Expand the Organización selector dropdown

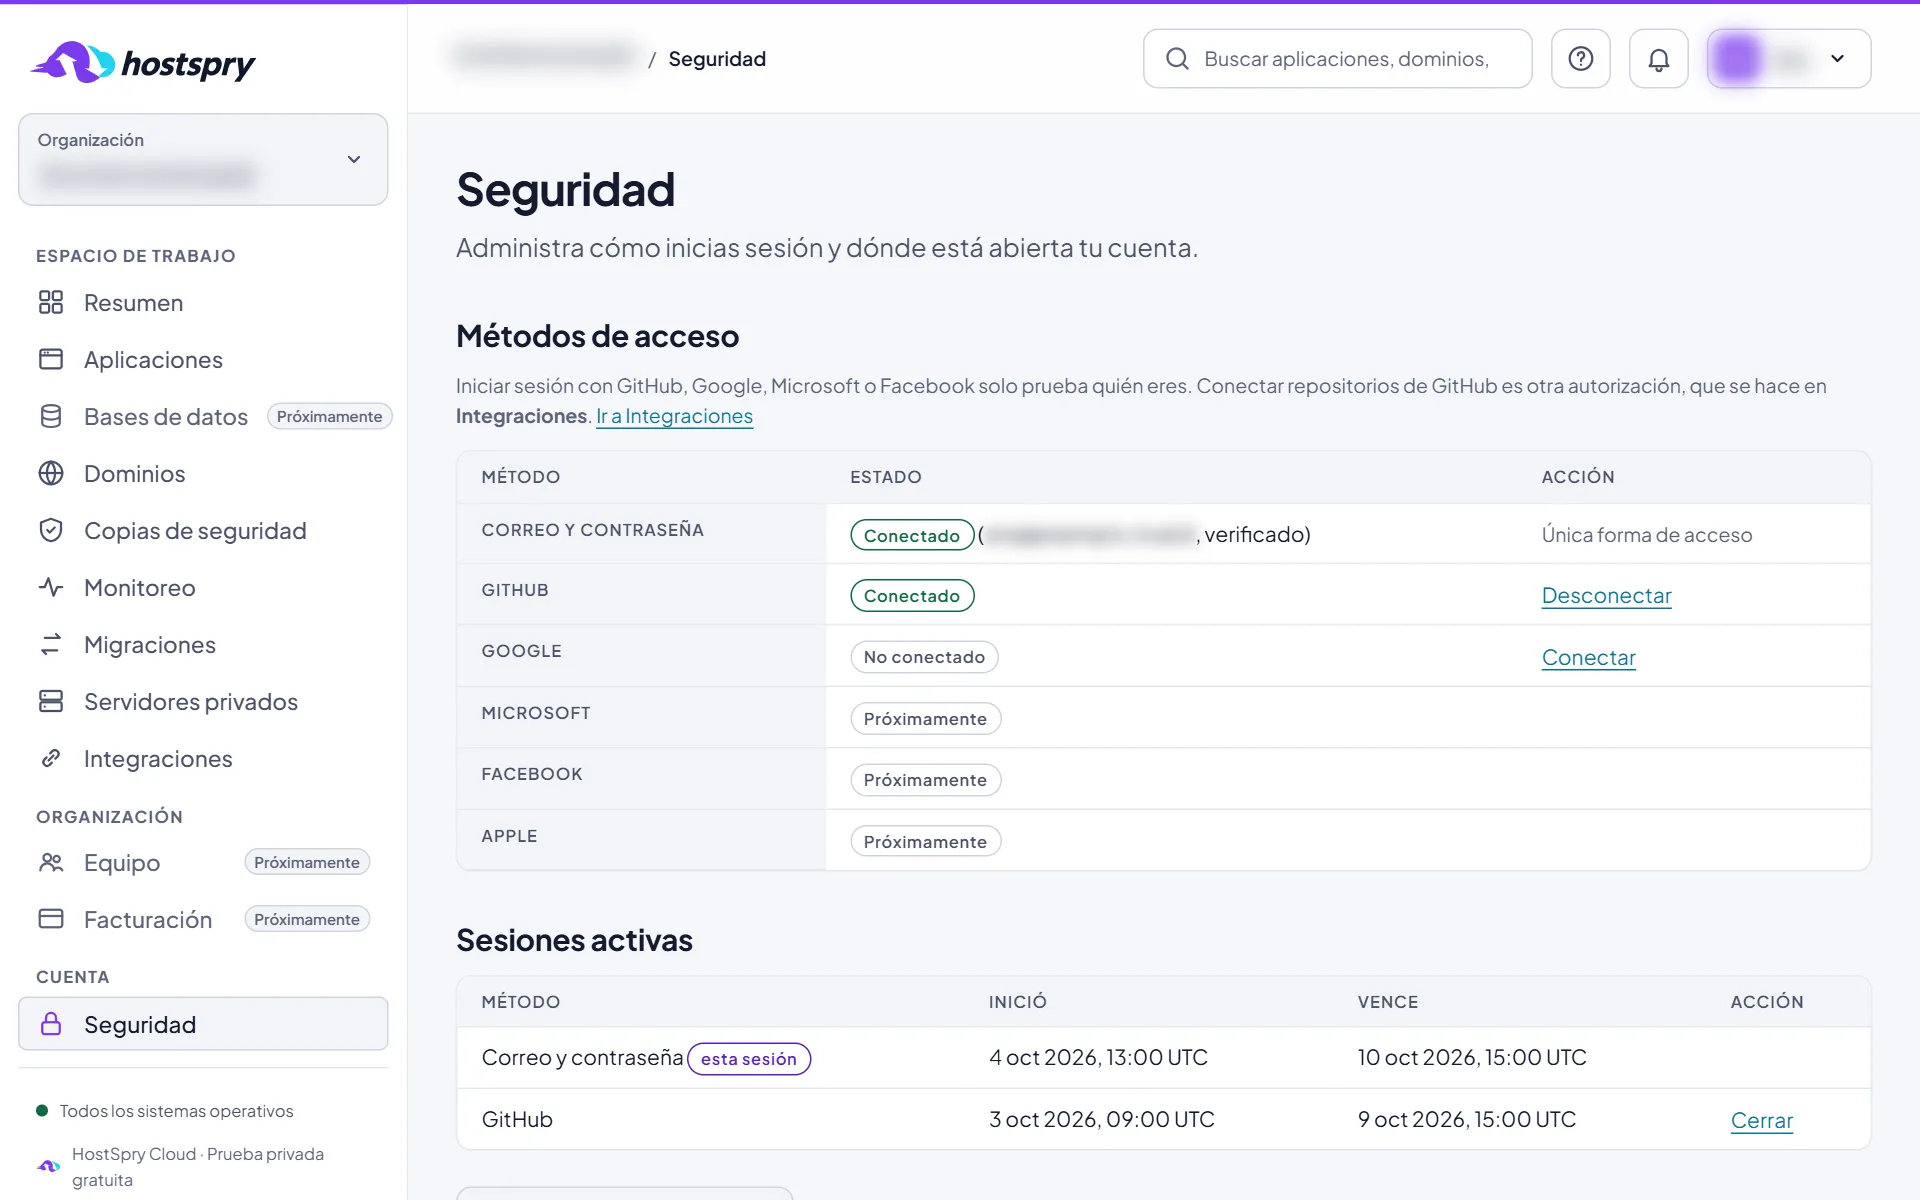pyautogui.click(x=203, y=159)
